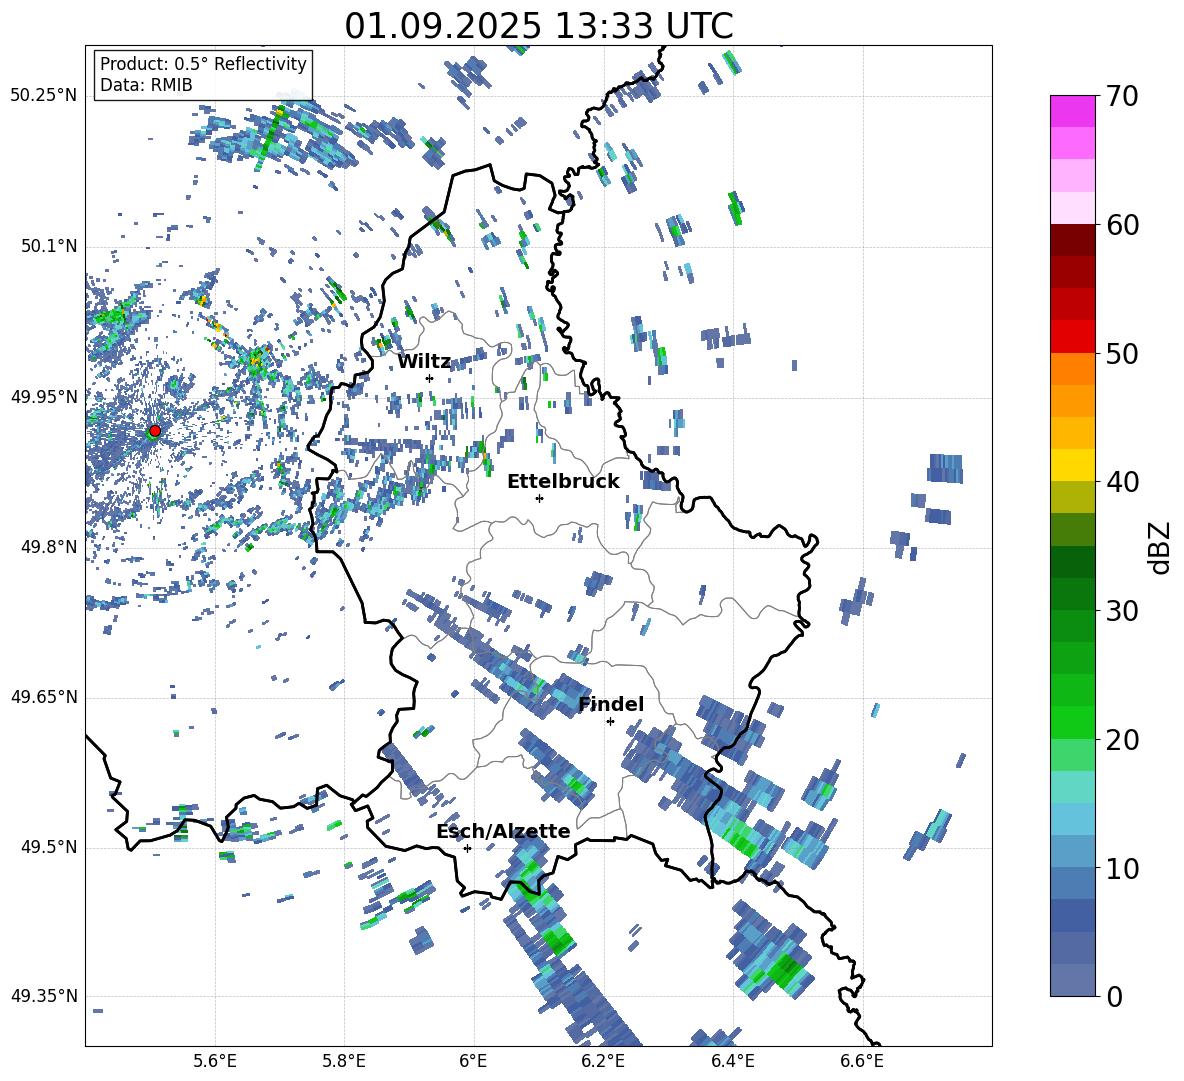Viewport: 1184px width, 1081px height.
Task: Click the 40 value on the colorbar
Action: (1122, 482)
